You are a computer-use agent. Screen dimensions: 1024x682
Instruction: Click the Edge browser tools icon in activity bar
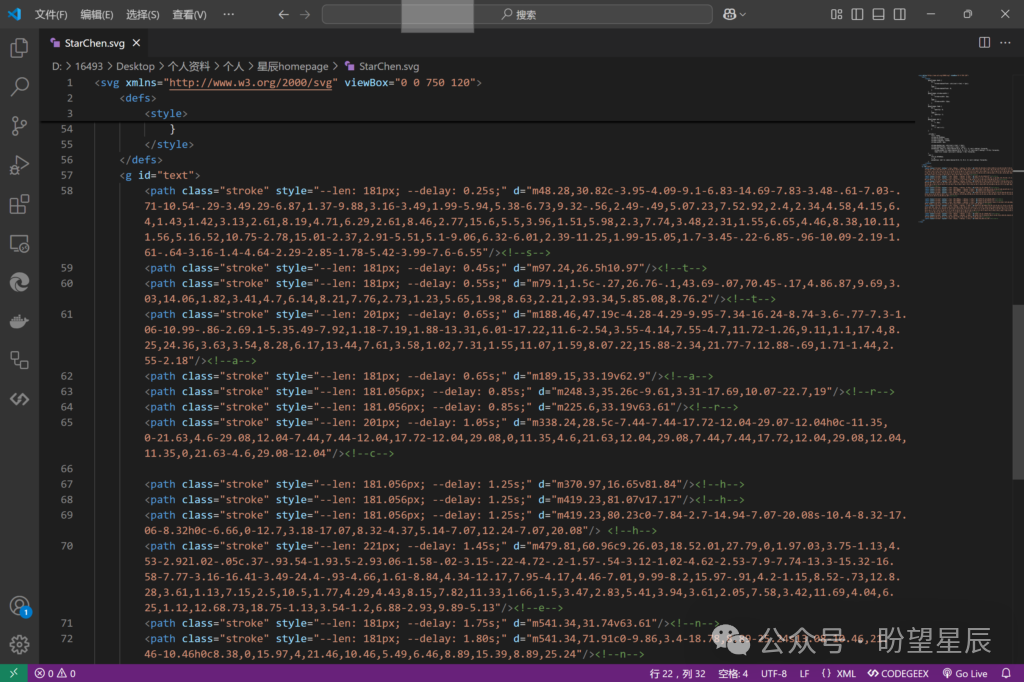[x=19, y=282]
